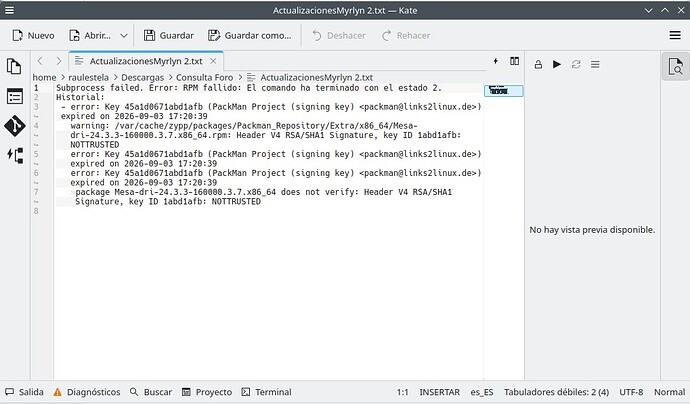
Task: Toggle the document preview sidebar icon
Action: (675, 66)
